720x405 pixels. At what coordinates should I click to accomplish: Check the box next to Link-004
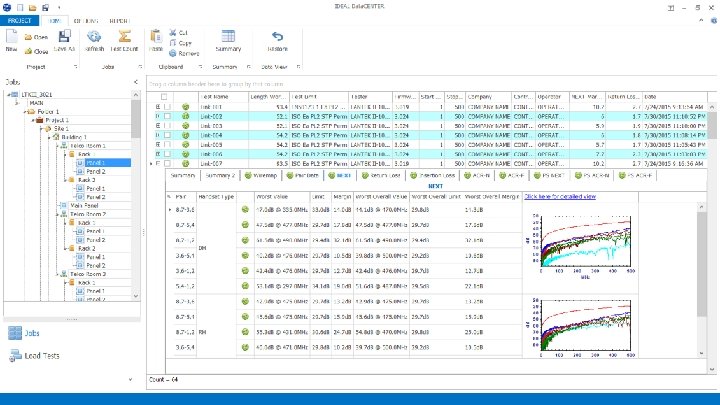(168, 134)
